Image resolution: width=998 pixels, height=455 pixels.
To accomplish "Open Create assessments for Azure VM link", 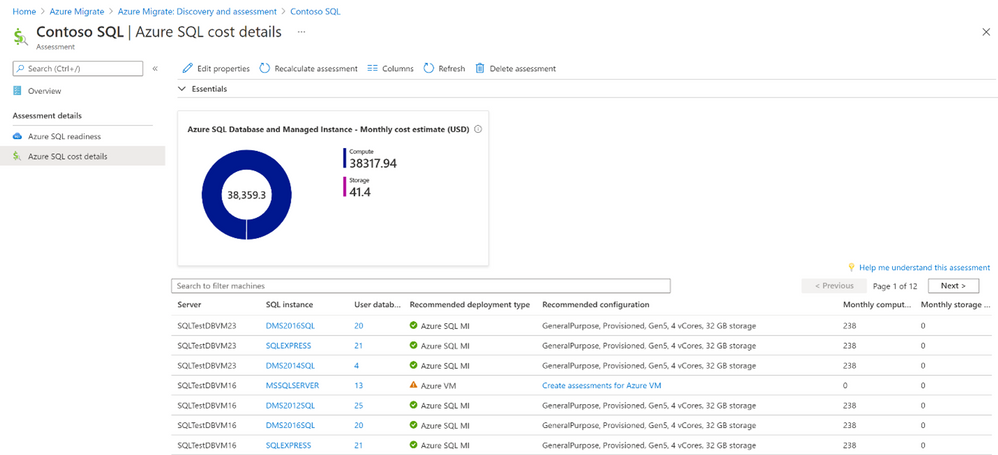I will 603,385.
